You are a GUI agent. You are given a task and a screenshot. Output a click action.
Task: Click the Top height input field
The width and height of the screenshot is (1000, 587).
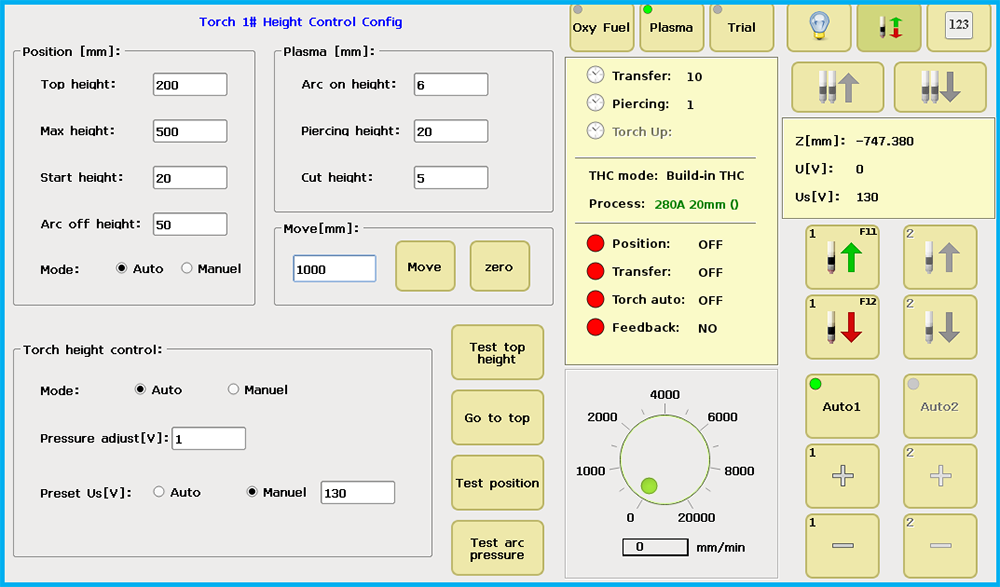pyautogui.click(x=190, y=84)
